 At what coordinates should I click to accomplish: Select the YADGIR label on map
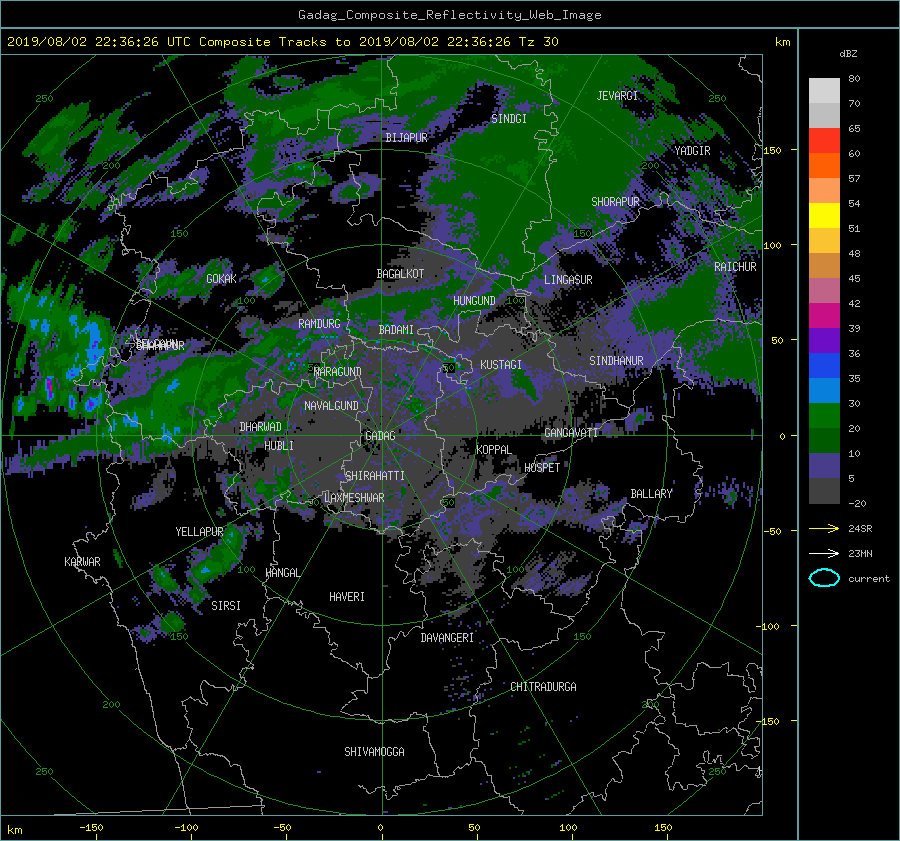pos(692,151)
